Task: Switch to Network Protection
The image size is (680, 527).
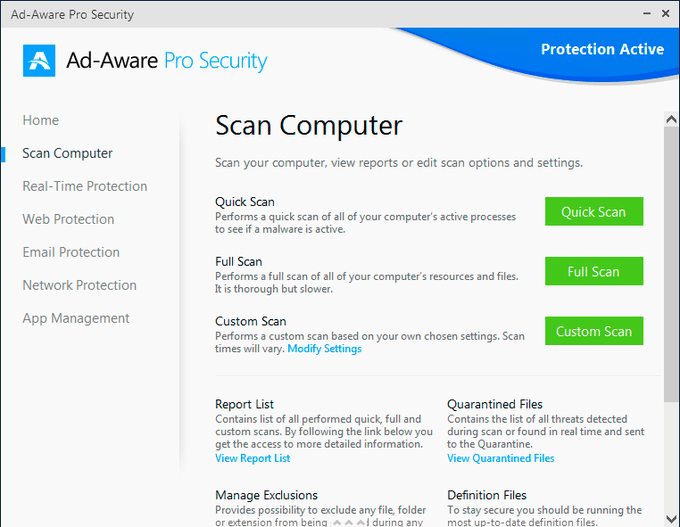Action: point(78,285)
